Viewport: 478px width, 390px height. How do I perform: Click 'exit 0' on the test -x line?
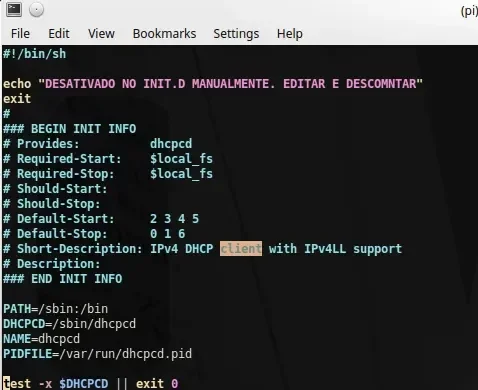[157, 384]
